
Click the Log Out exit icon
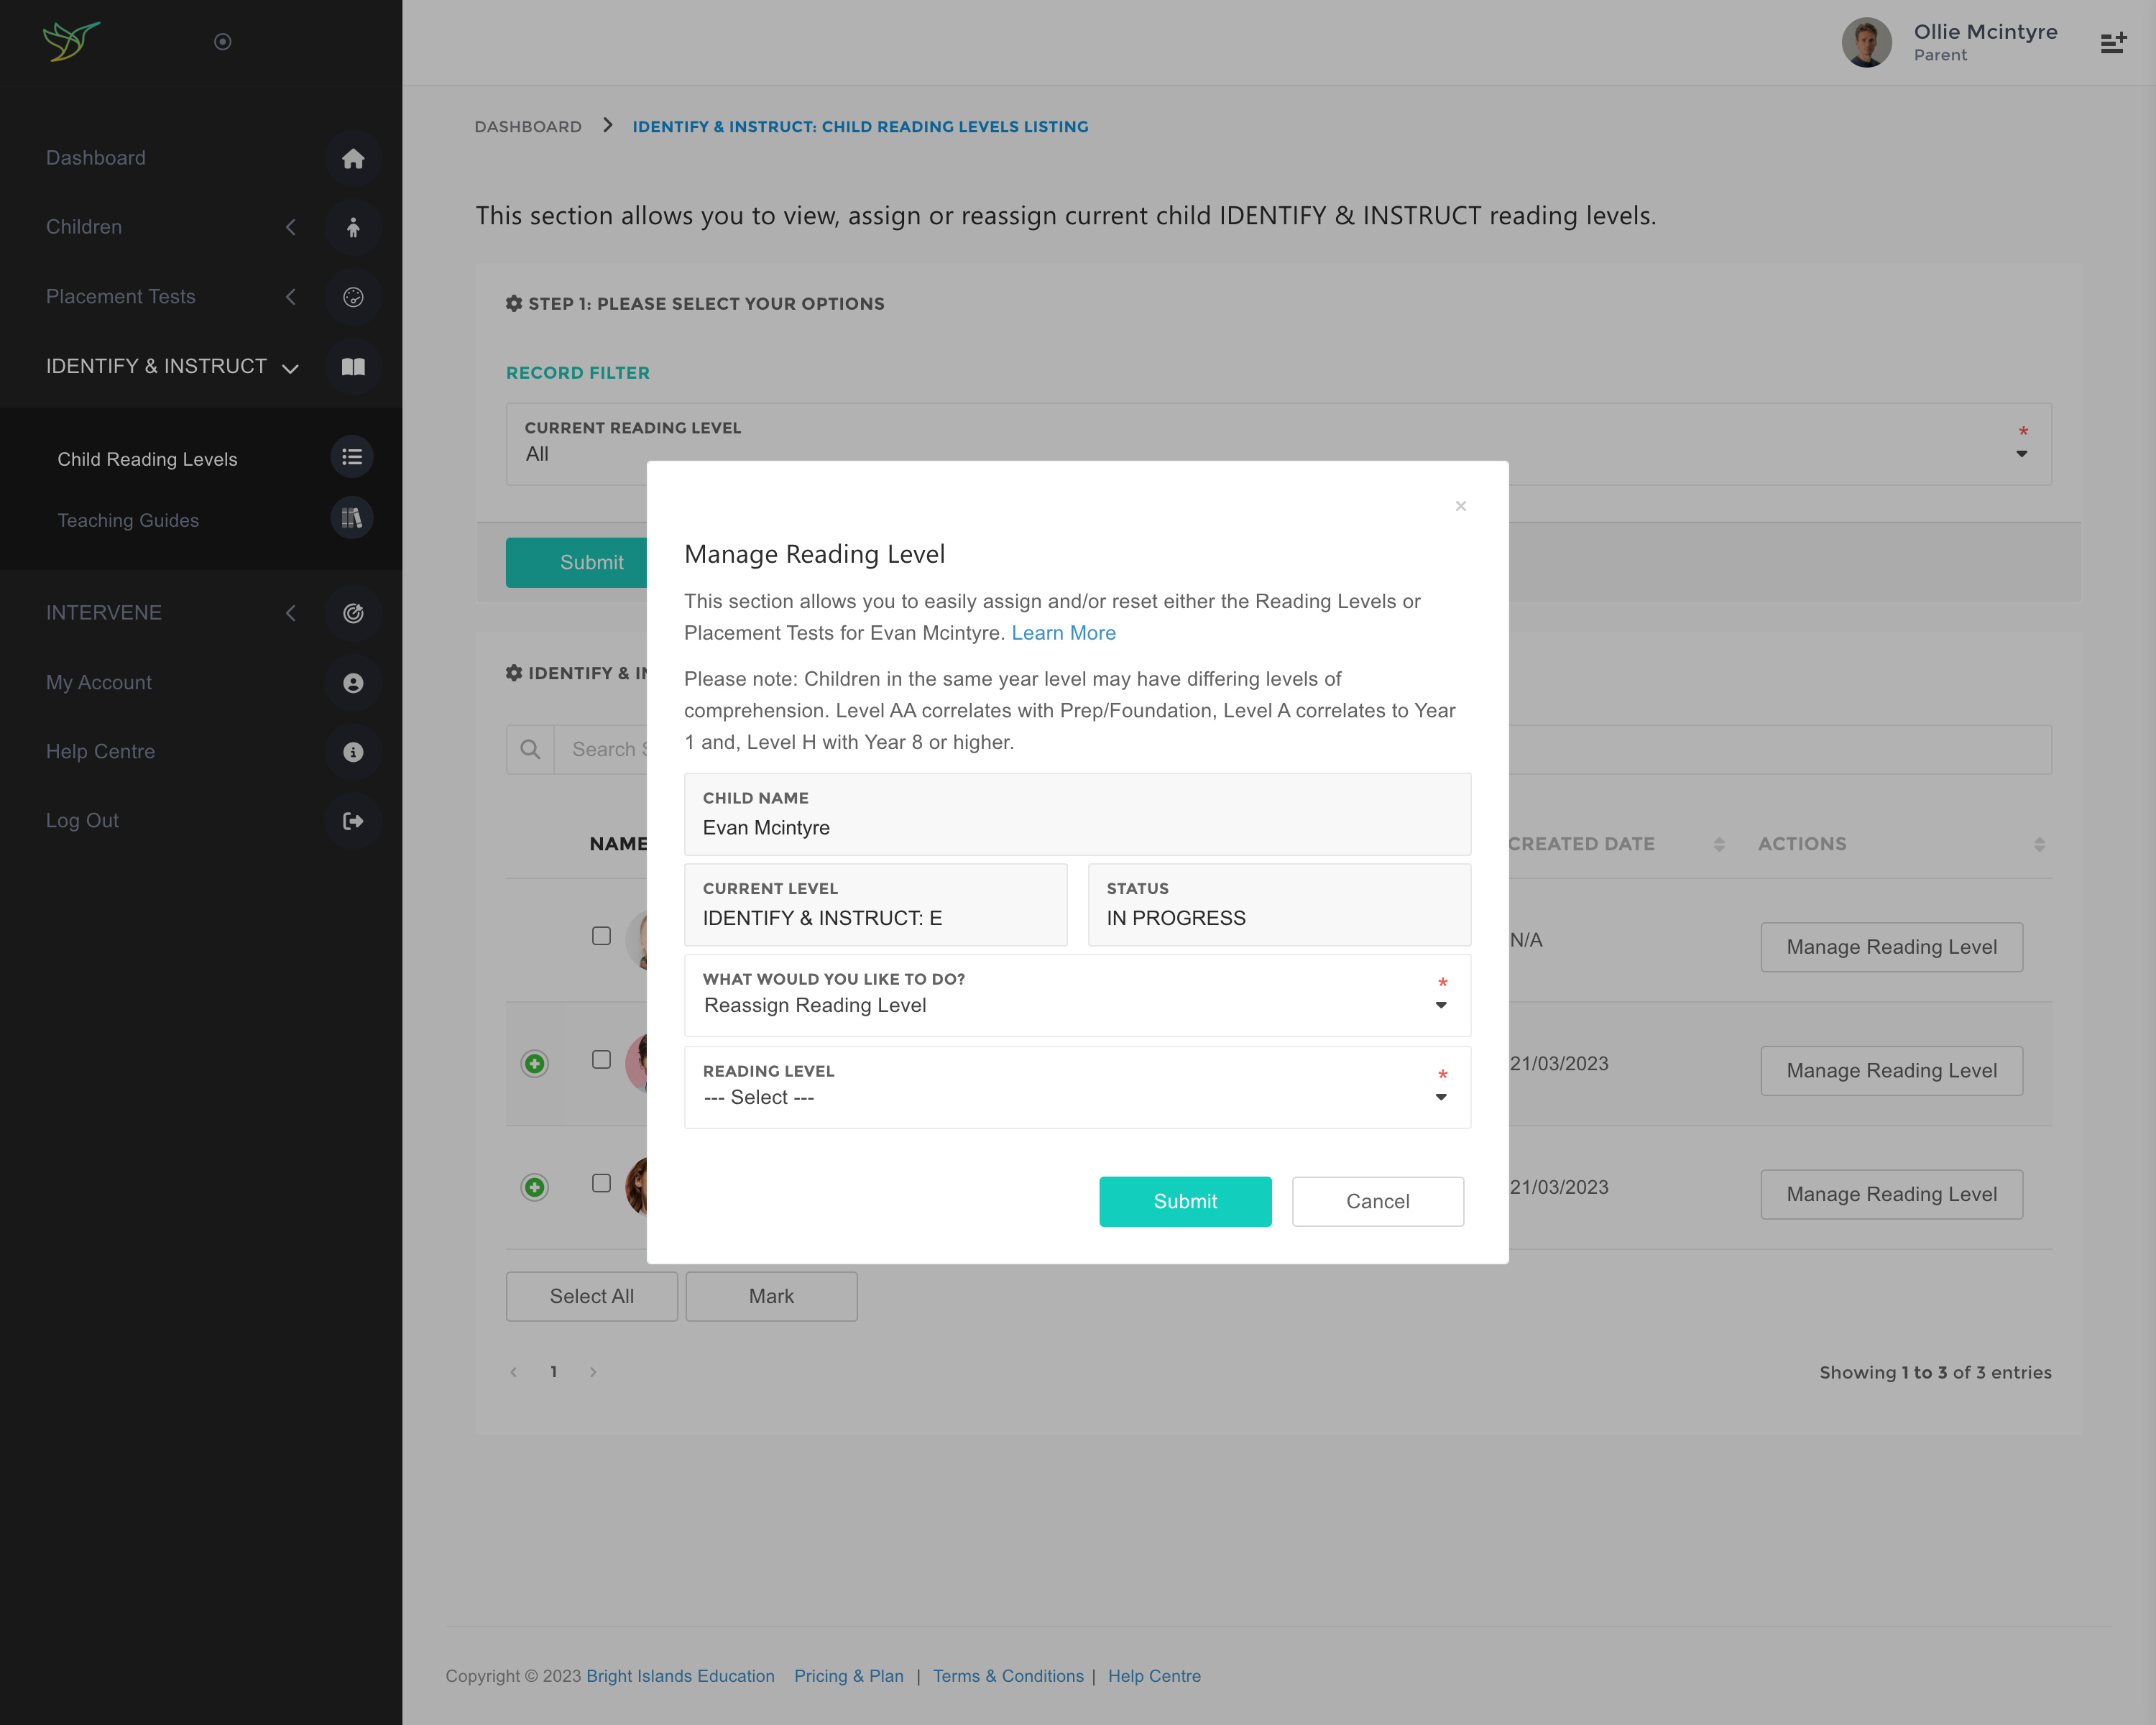pos(352,821)
